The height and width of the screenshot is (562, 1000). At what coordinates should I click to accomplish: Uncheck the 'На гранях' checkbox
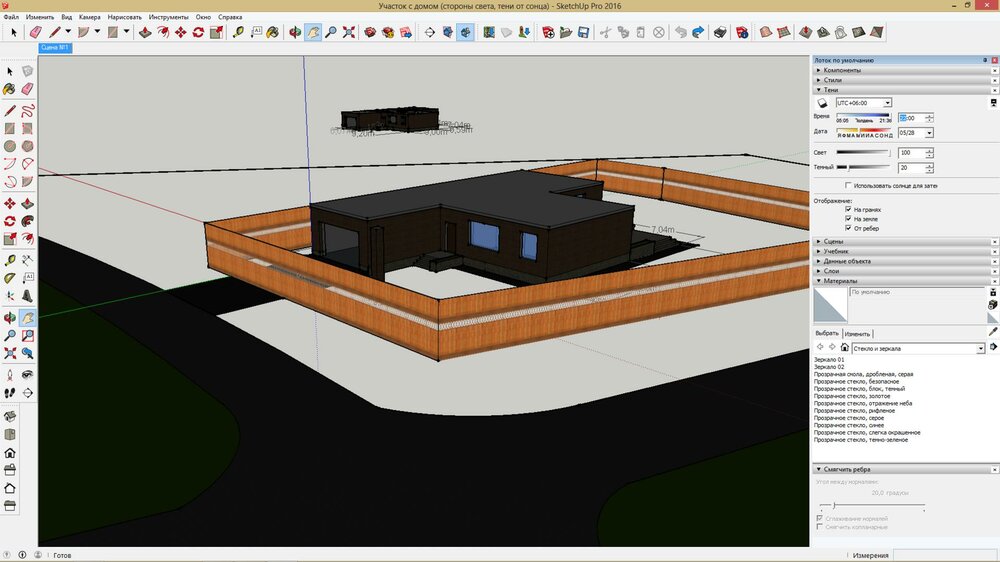coord(849,209)
